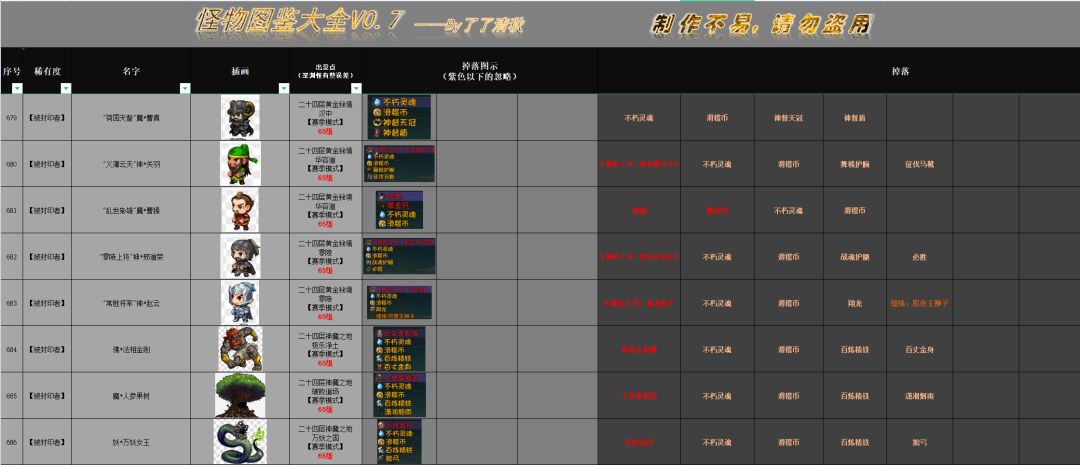The height and width of the screenshot is (465, 1080).
Task: Select the cell with number 679
Action: click(x=12, y=118)
